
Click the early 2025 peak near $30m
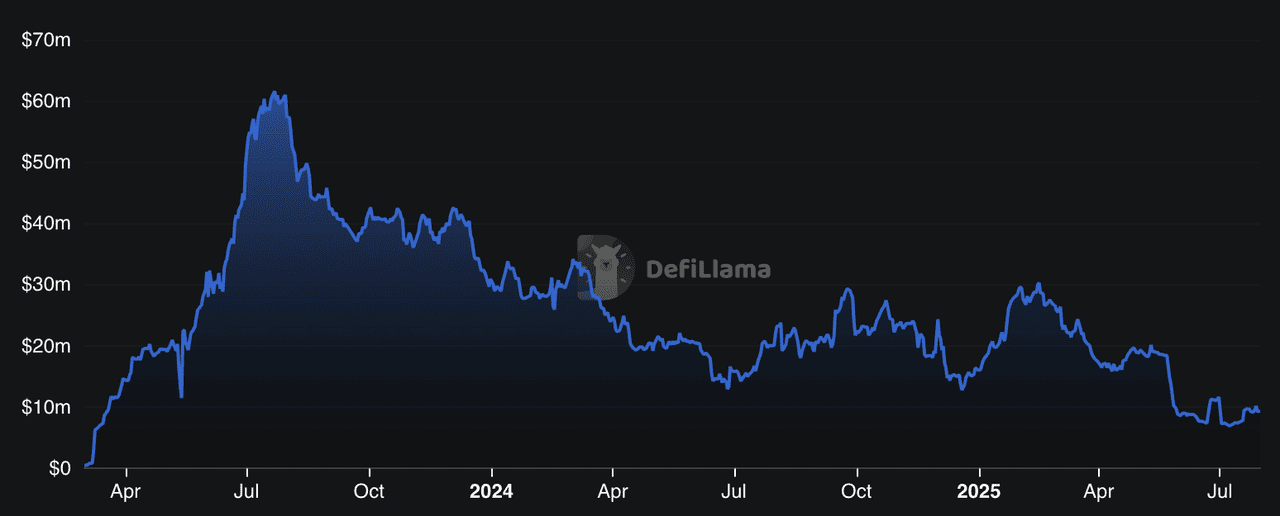tap(1039, 284)
